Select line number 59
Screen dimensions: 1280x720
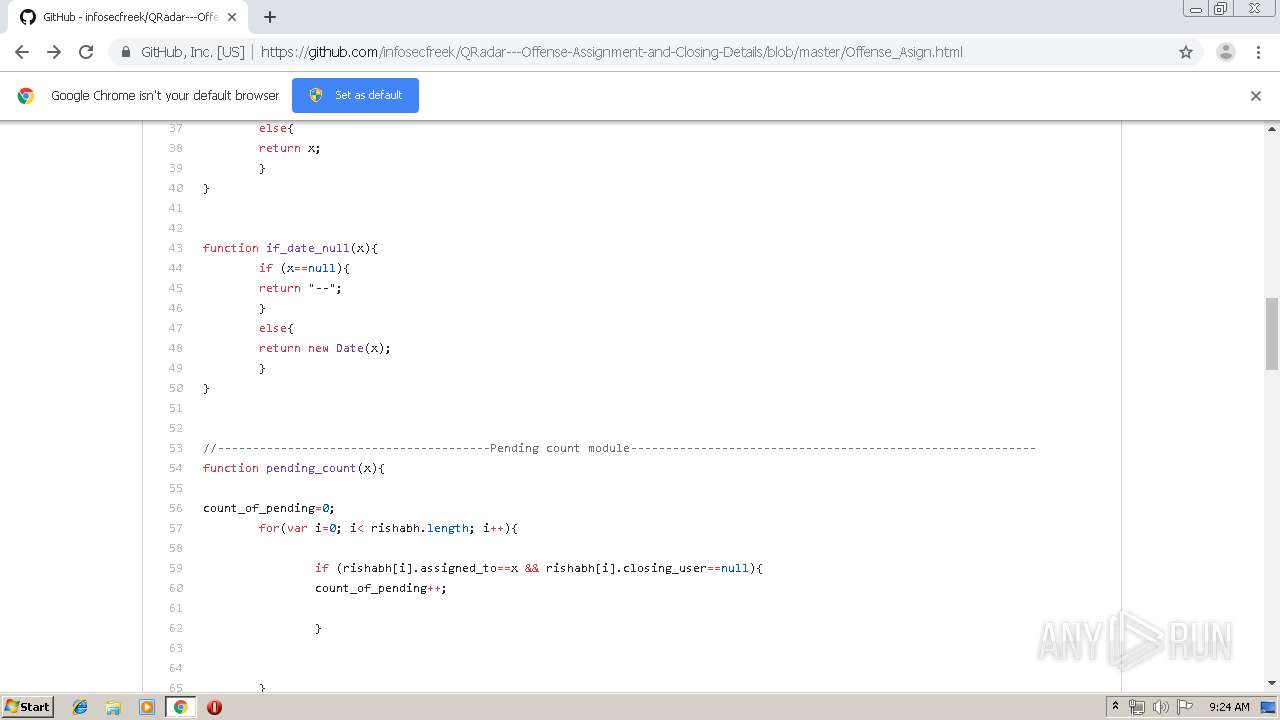[x=176, y=568]
